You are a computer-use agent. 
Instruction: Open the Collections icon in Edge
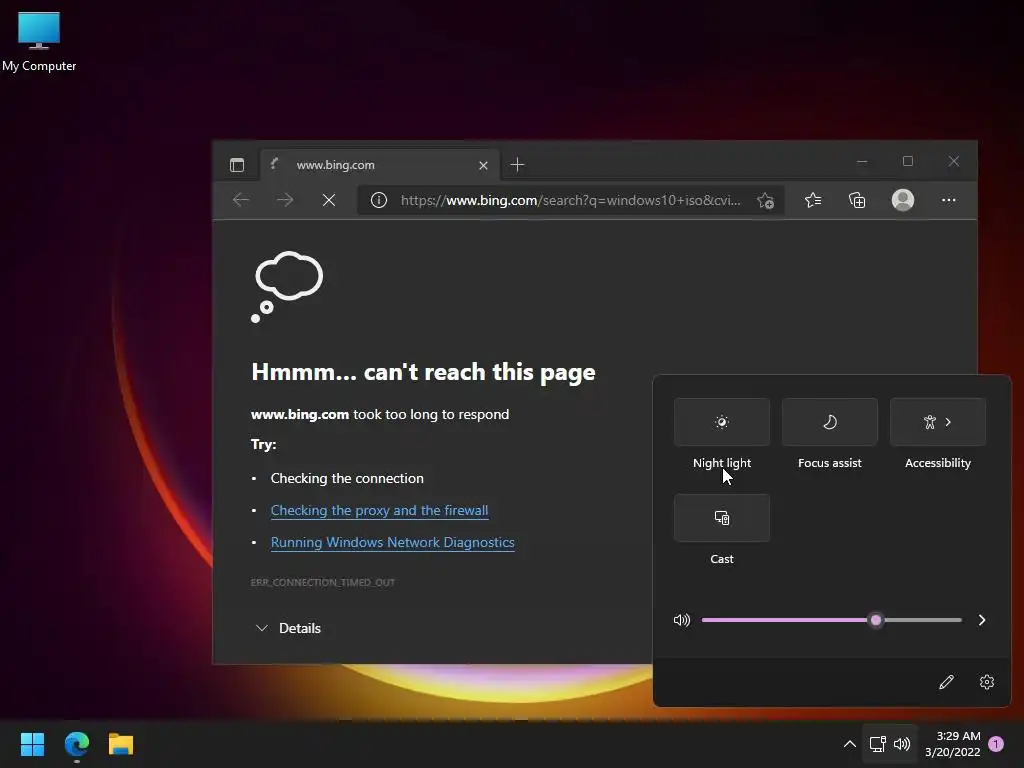(x=857, y=200)
